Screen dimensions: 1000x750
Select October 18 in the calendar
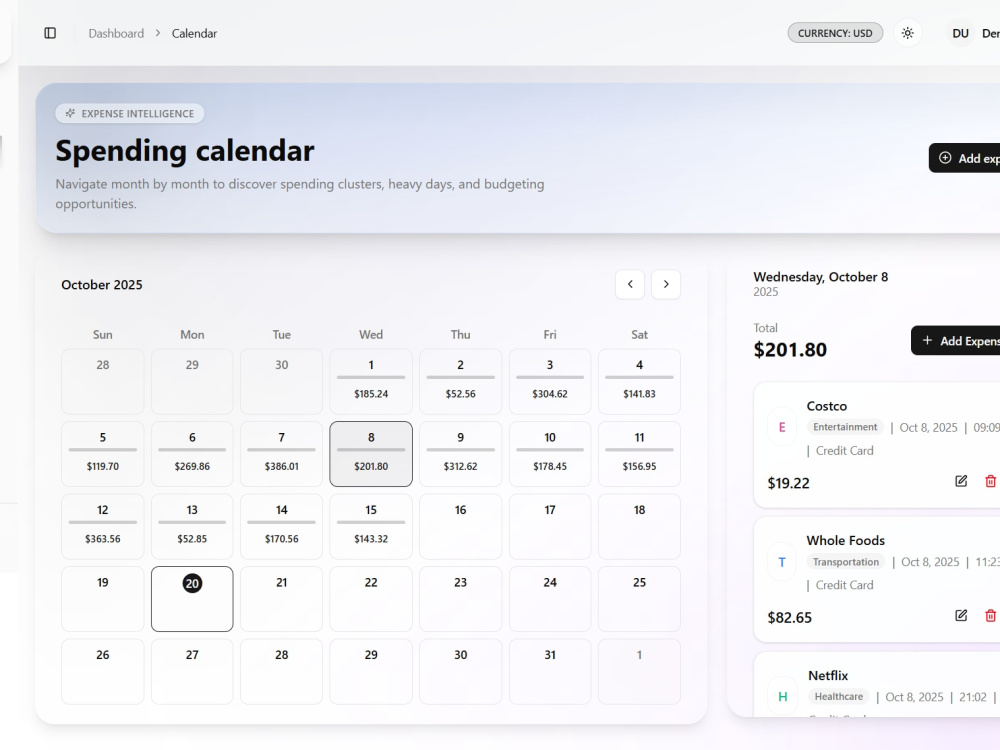pyautogui.click(x=639, y=527)
